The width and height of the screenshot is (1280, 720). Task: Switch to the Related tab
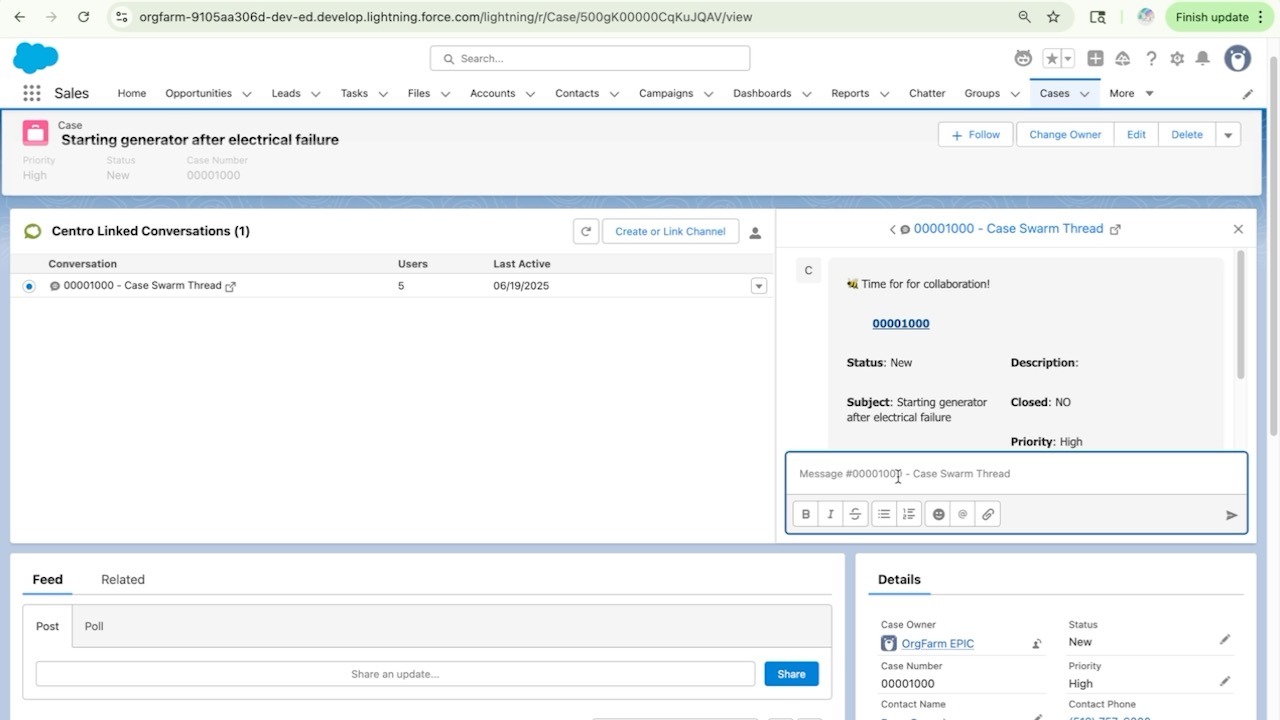(x=123, y=579)
